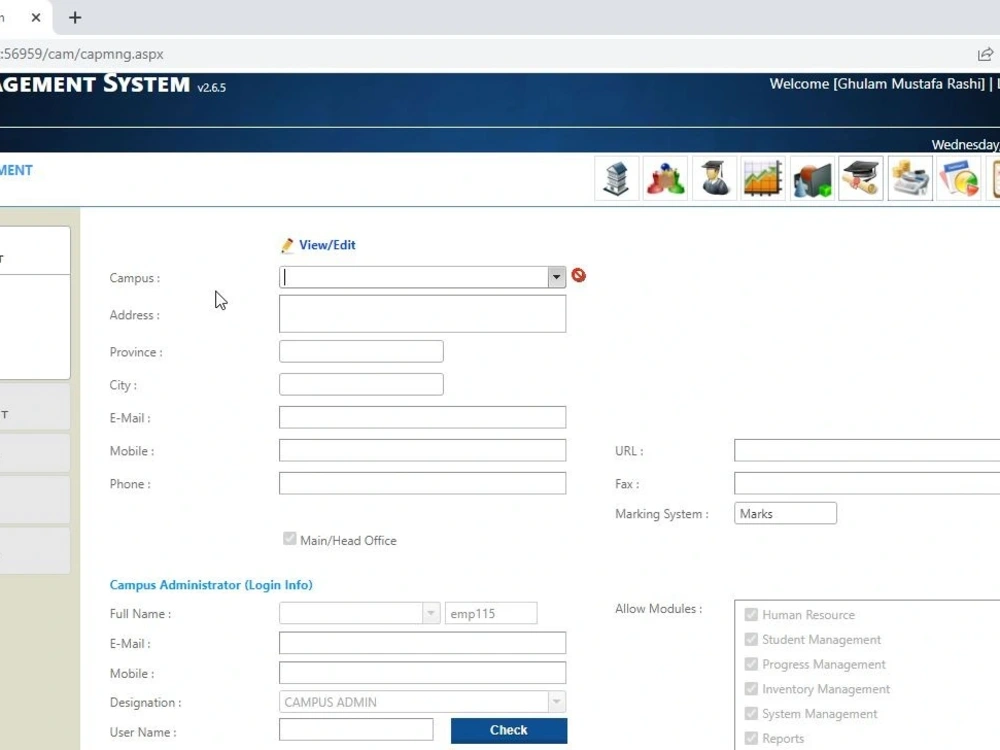Click the Fax input field
This screenshot has width=1000, height=750.
867,483
